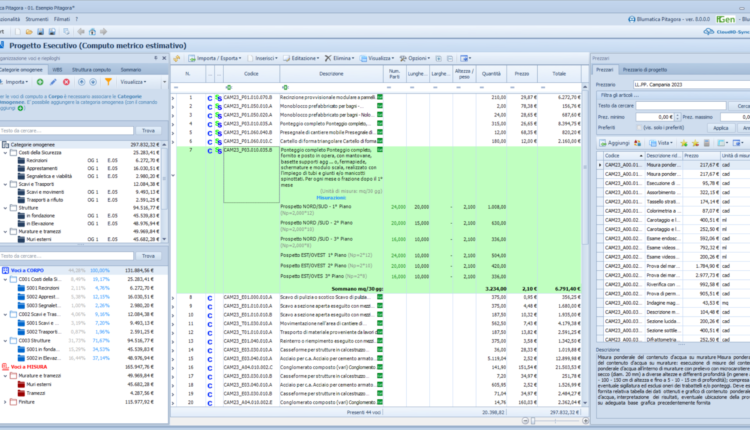This screenshot has width=750, height=430.
Task: Switch to Sommario tab
Action: tap(131, 70)
